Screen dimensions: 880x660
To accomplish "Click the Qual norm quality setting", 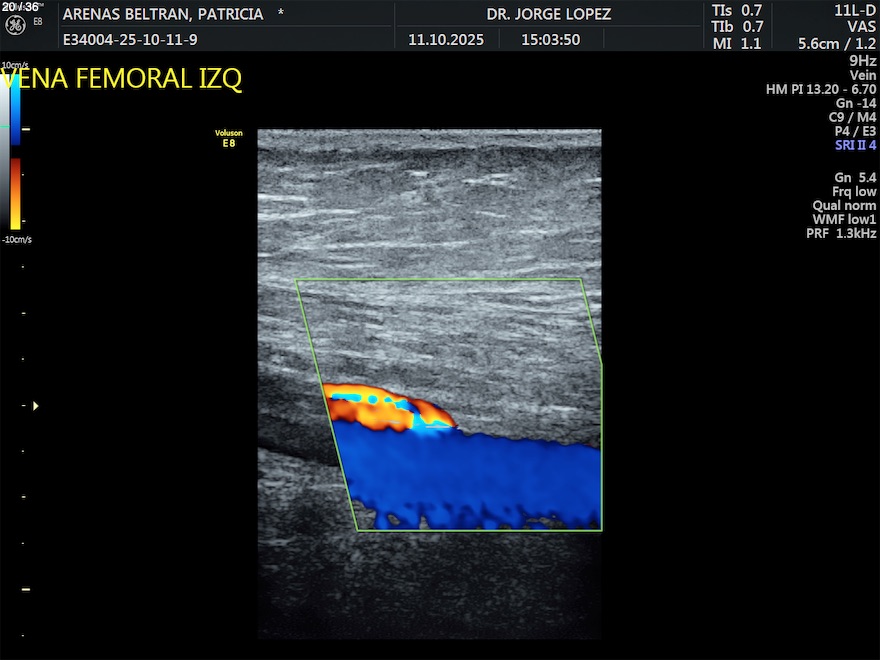I will click(845, 205).
